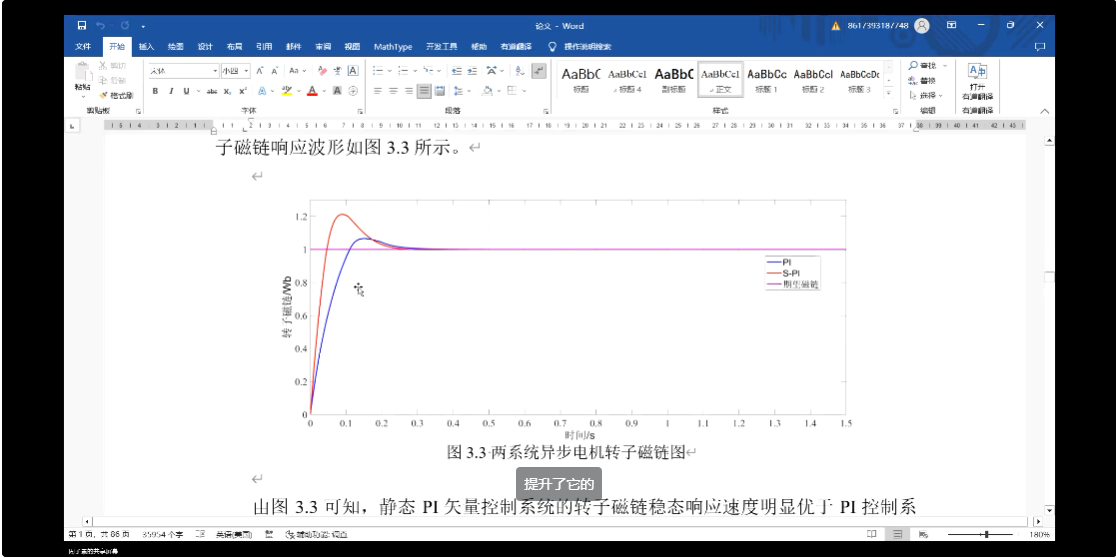Toggle show/hide paragraph marks
The height and width of the screenshot is (558, 1116).
click(x=539, y=71)
